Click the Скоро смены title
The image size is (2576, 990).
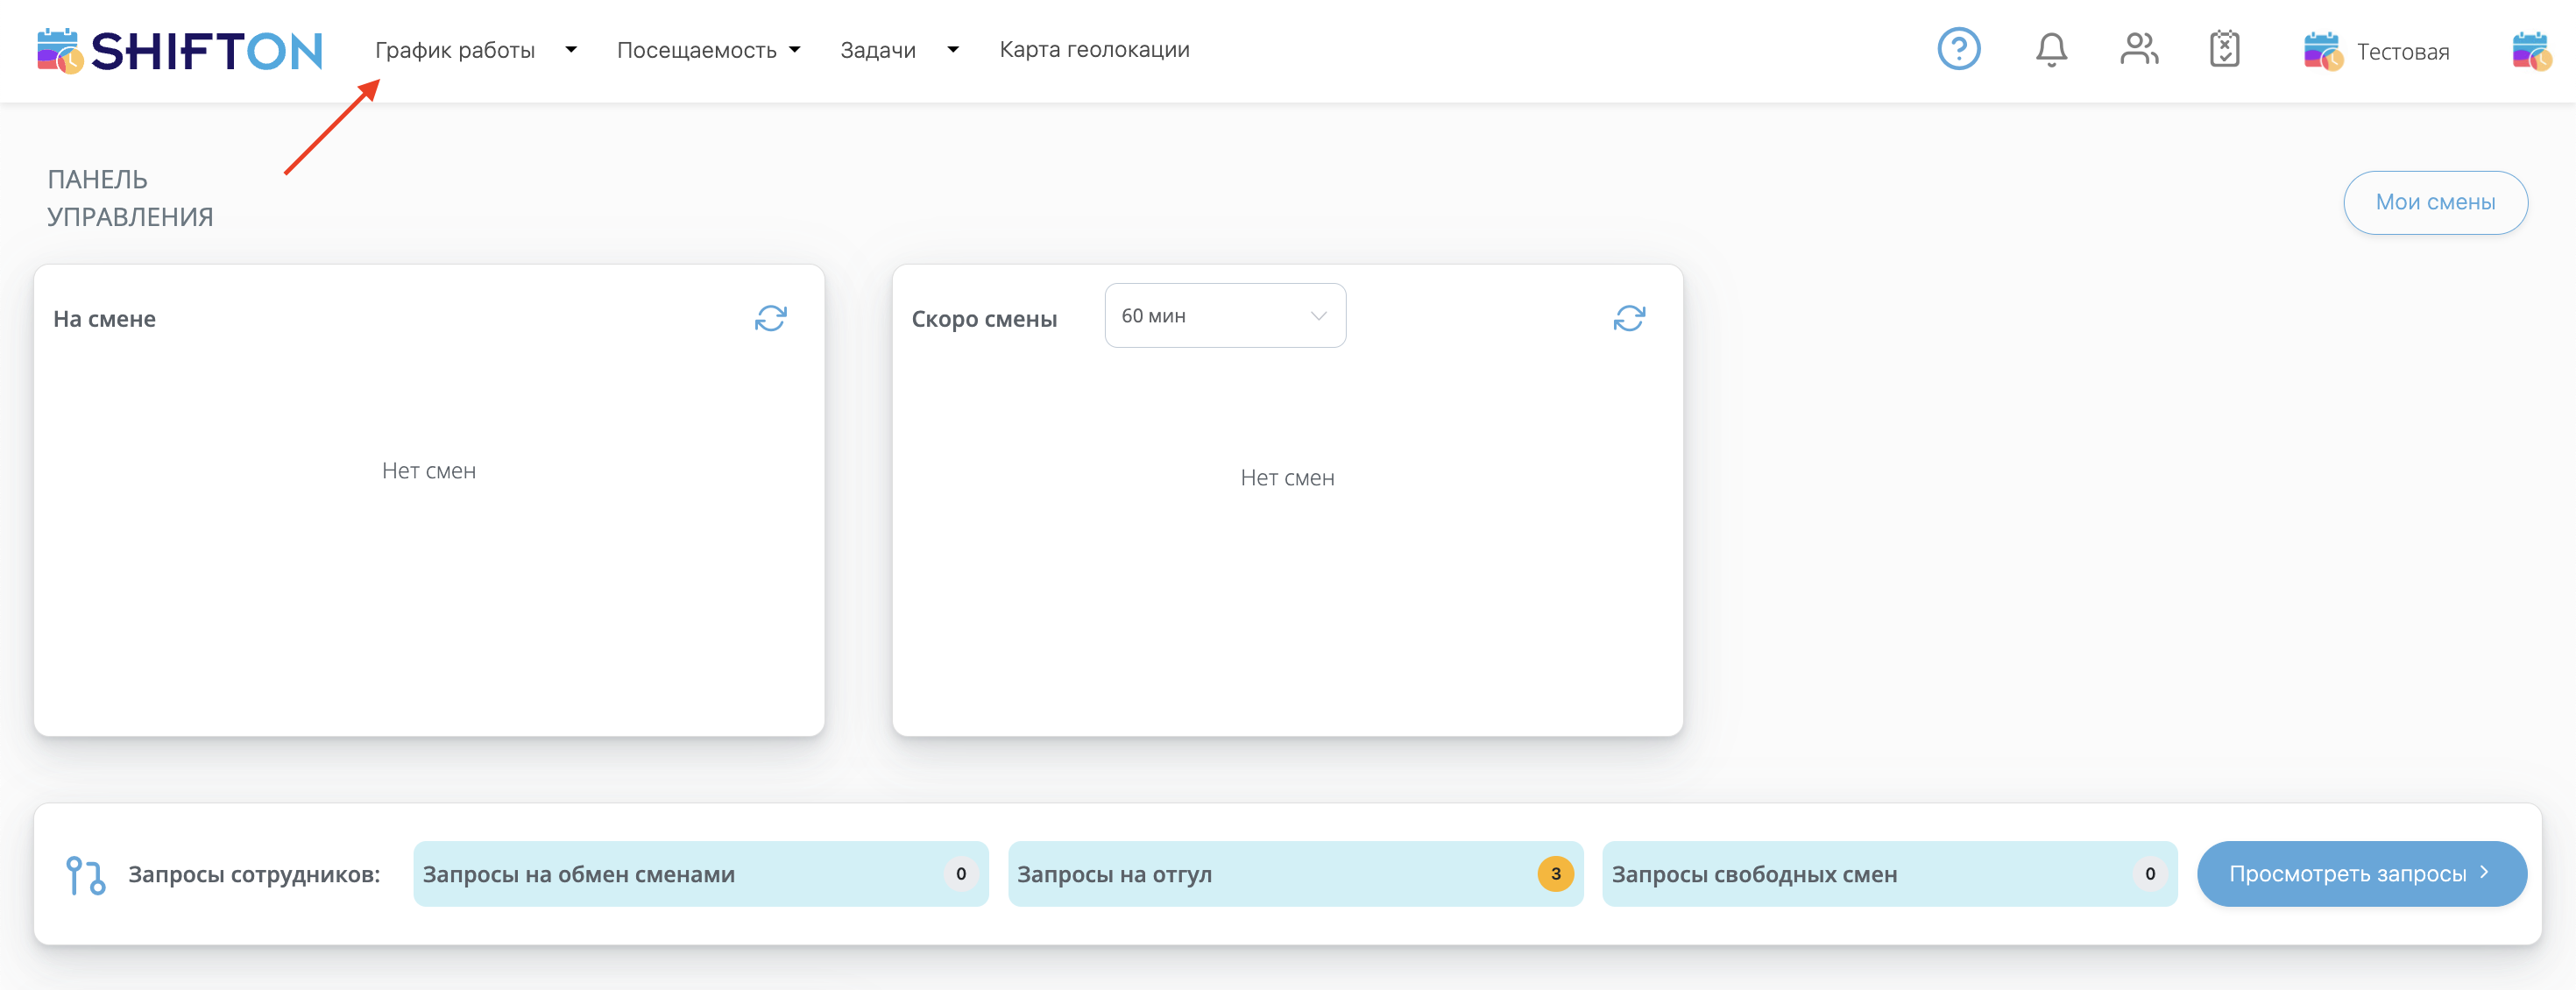tap(984, 319)
